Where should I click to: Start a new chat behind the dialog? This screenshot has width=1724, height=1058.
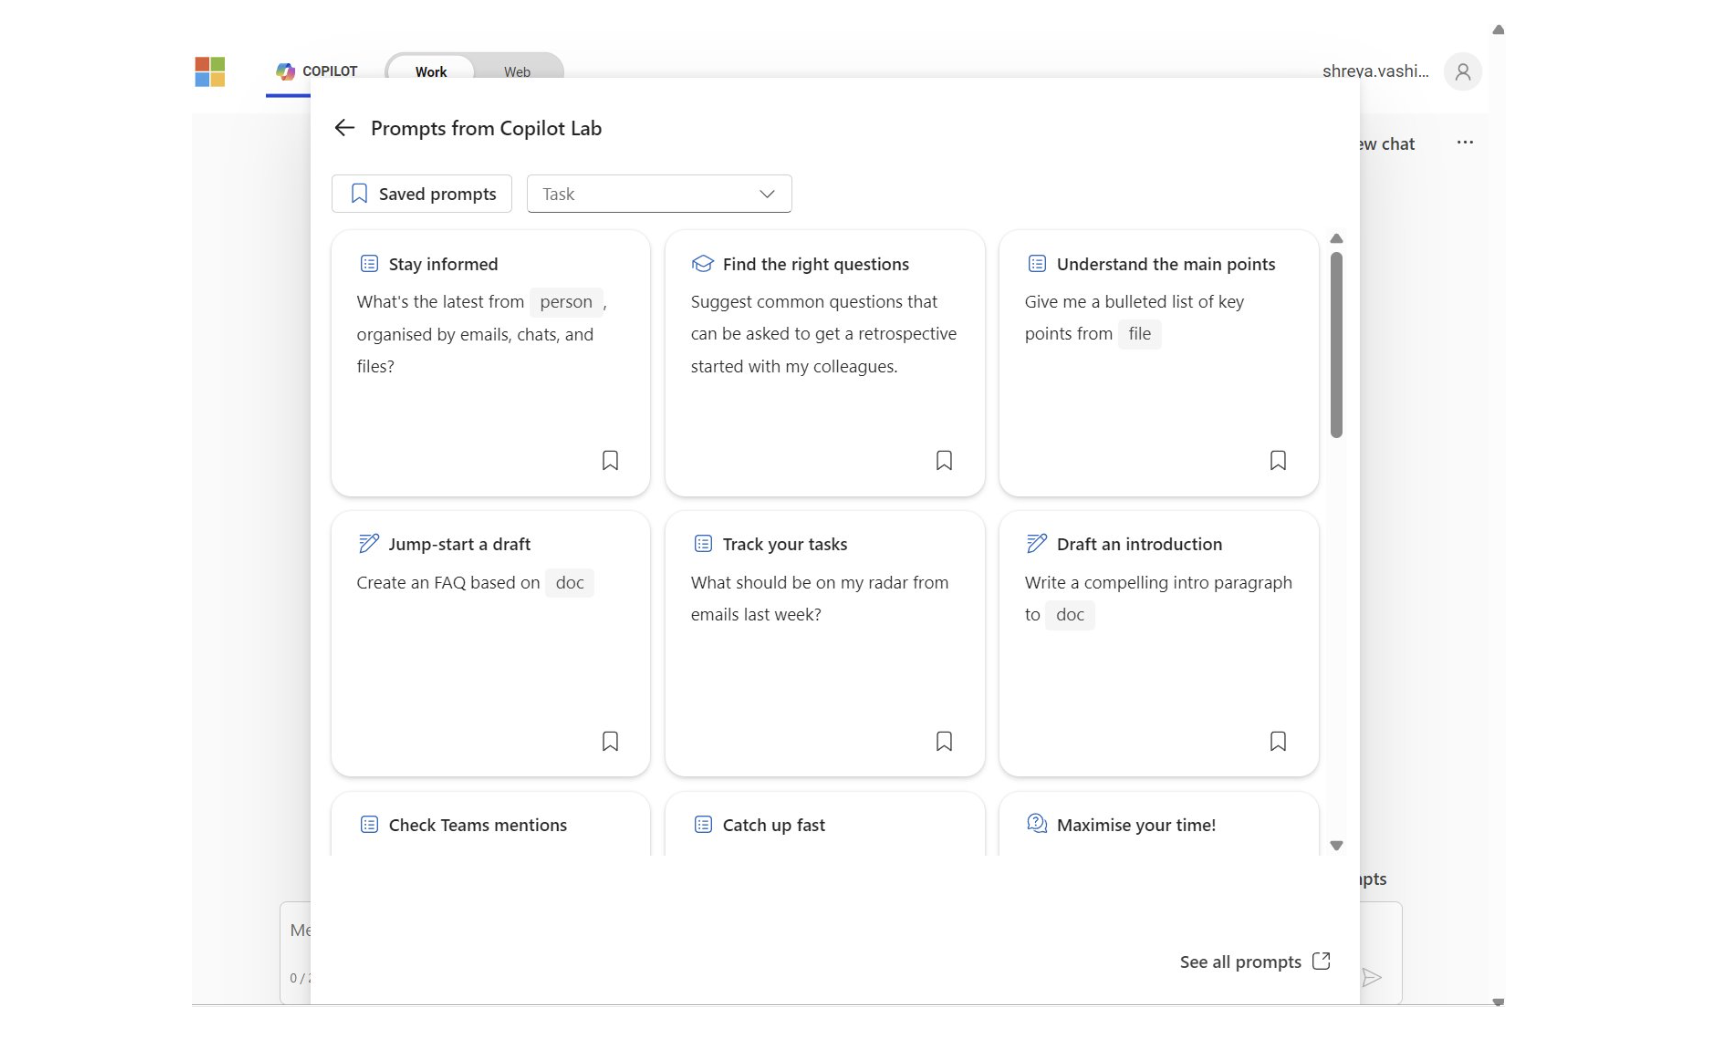(1387, 144)
